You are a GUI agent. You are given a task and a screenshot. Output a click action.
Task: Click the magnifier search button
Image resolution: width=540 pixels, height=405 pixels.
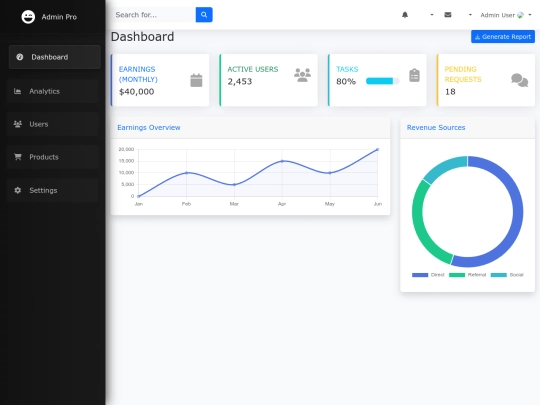pyautogui.click(x=204, y=15)
